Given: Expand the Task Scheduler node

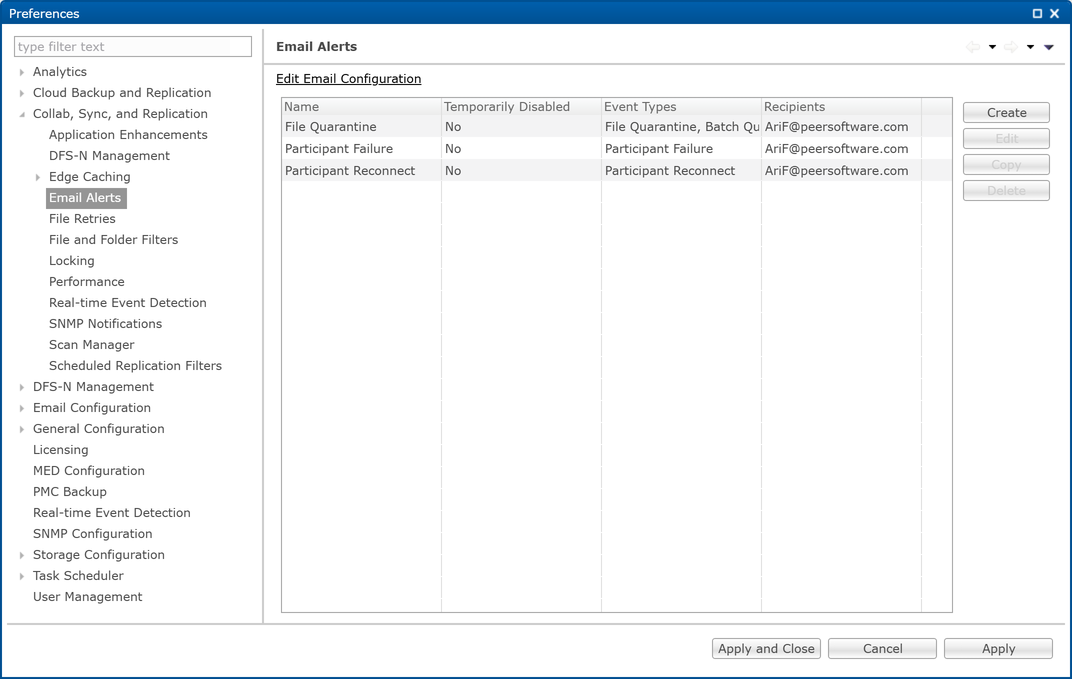Looking at the screenshot, I should coord(22,576).
